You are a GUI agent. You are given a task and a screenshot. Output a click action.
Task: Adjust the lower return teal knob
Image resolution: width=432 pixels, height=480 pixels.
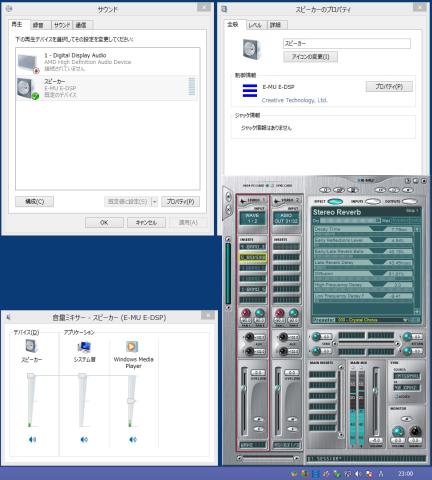407,350
